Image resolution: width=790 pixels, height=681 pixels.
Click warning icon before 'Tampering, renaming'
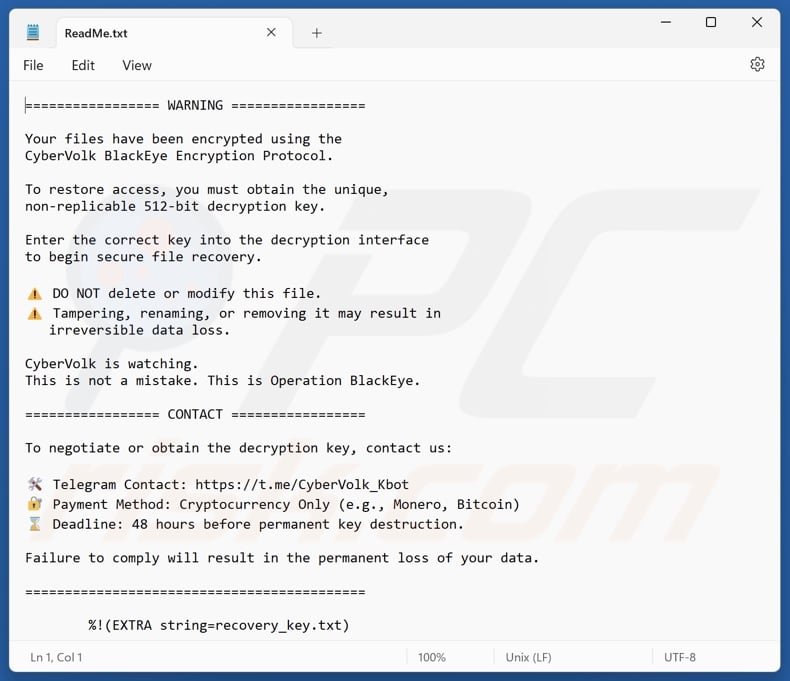(35, 314)
